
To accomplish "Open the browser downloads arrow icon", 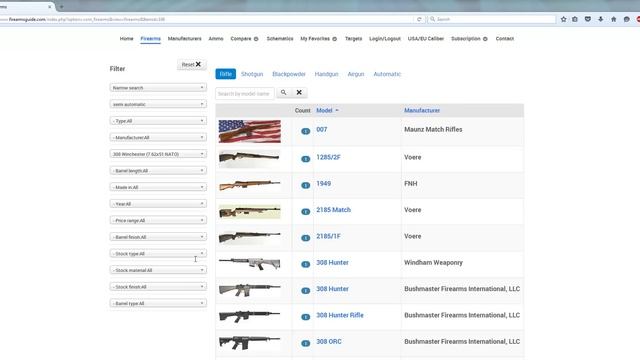I will (x=600, y=19).
